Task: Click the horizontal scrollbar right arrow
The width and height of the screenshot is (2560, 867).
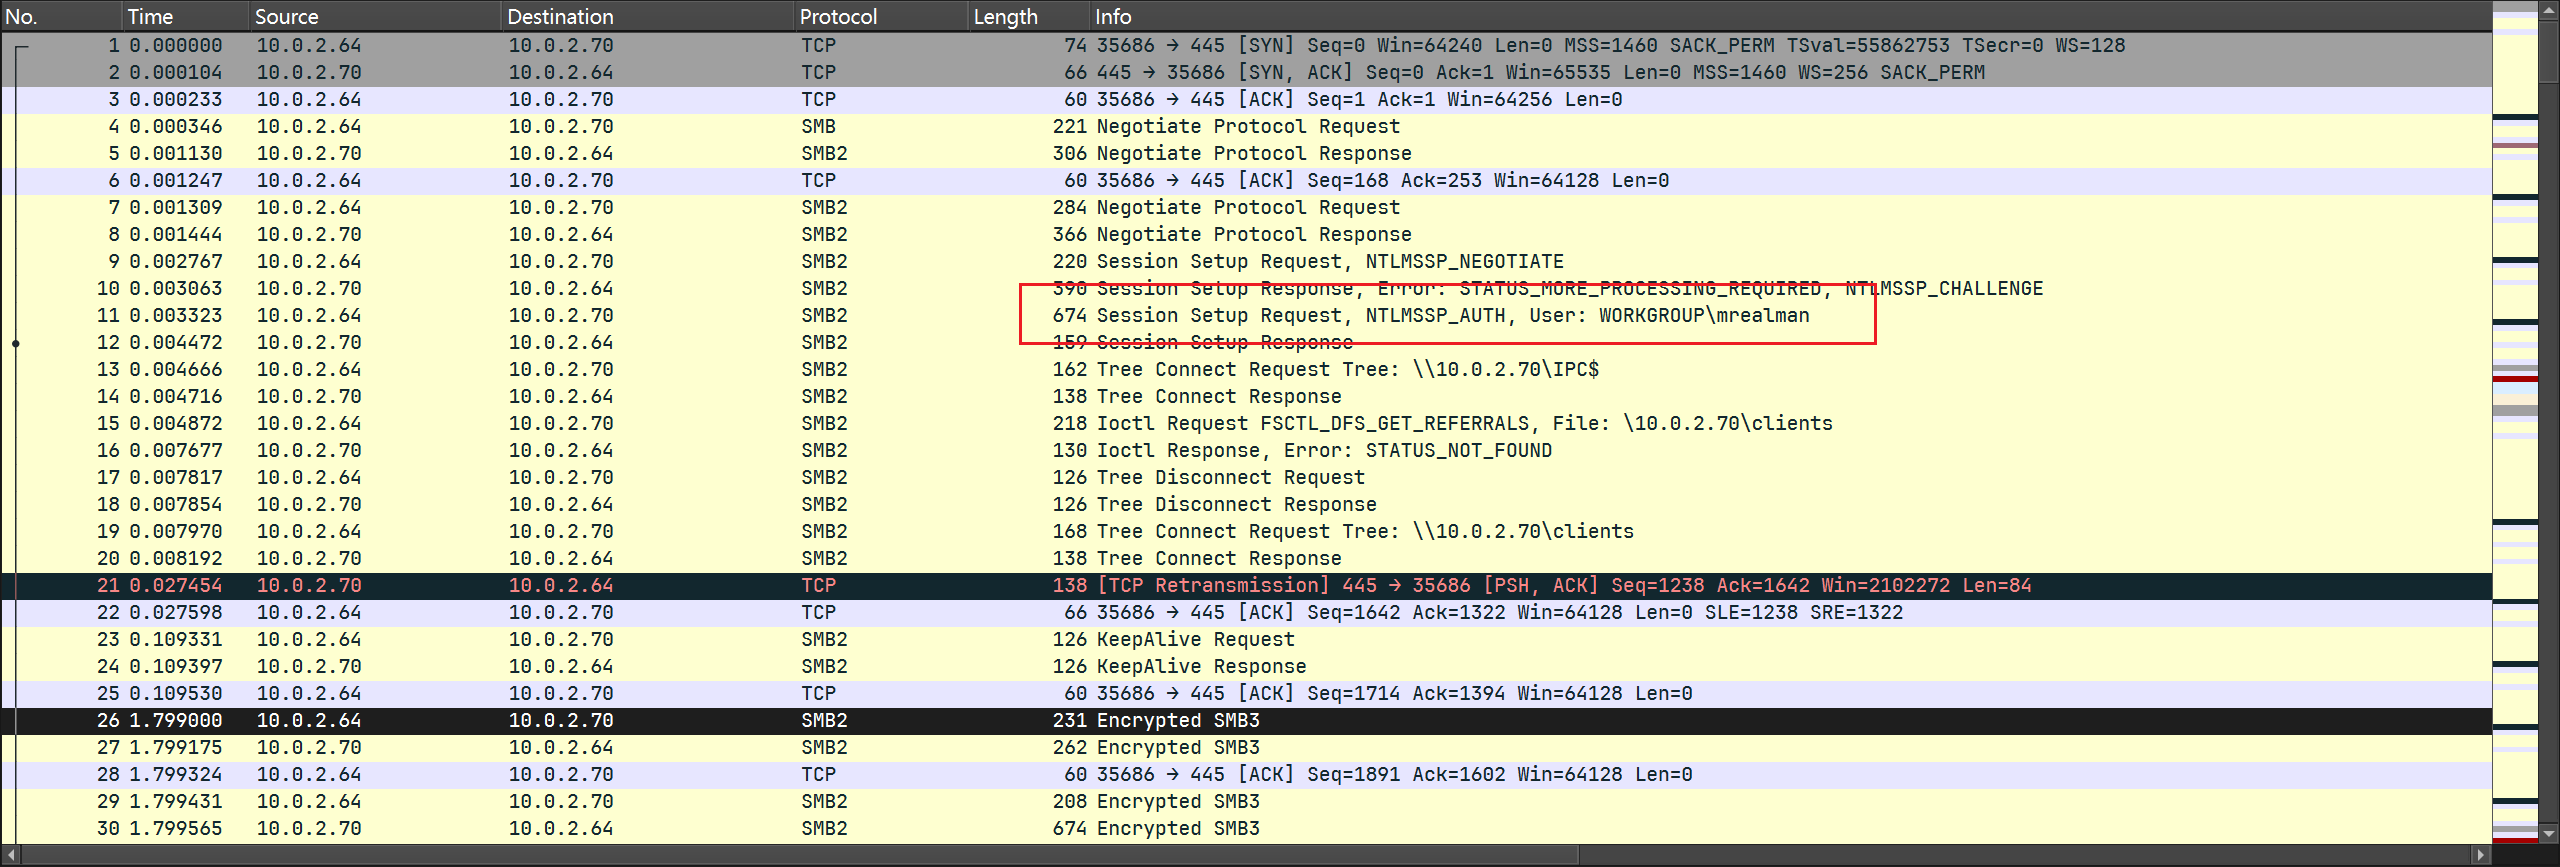Action: point(2480,855)
